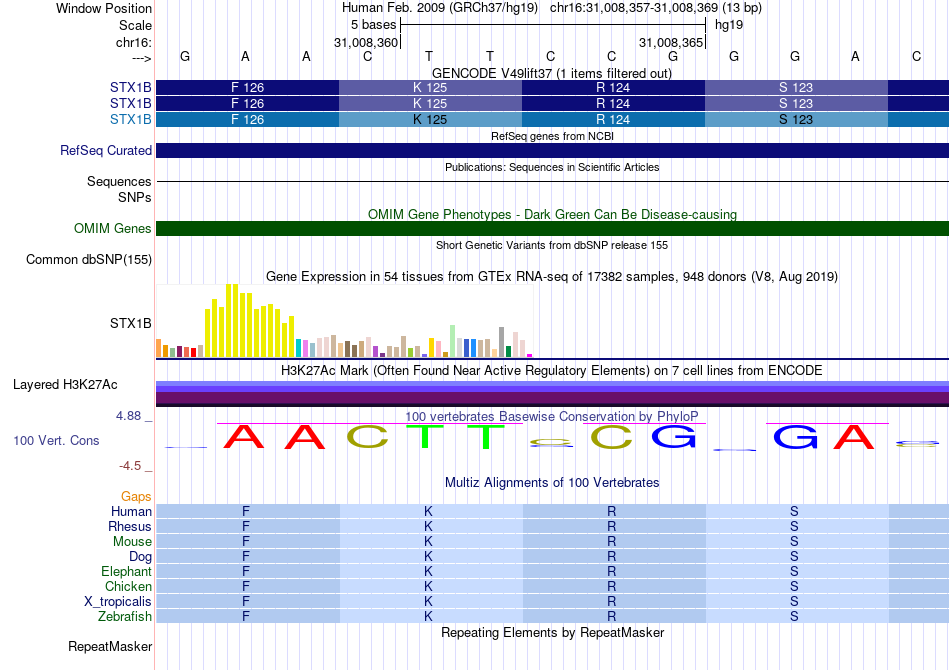Click K 125 codon in light-blue STX1B transcript
Image resolution: width=950 pixels, height=670 pixels.
[x=430, y=119]
